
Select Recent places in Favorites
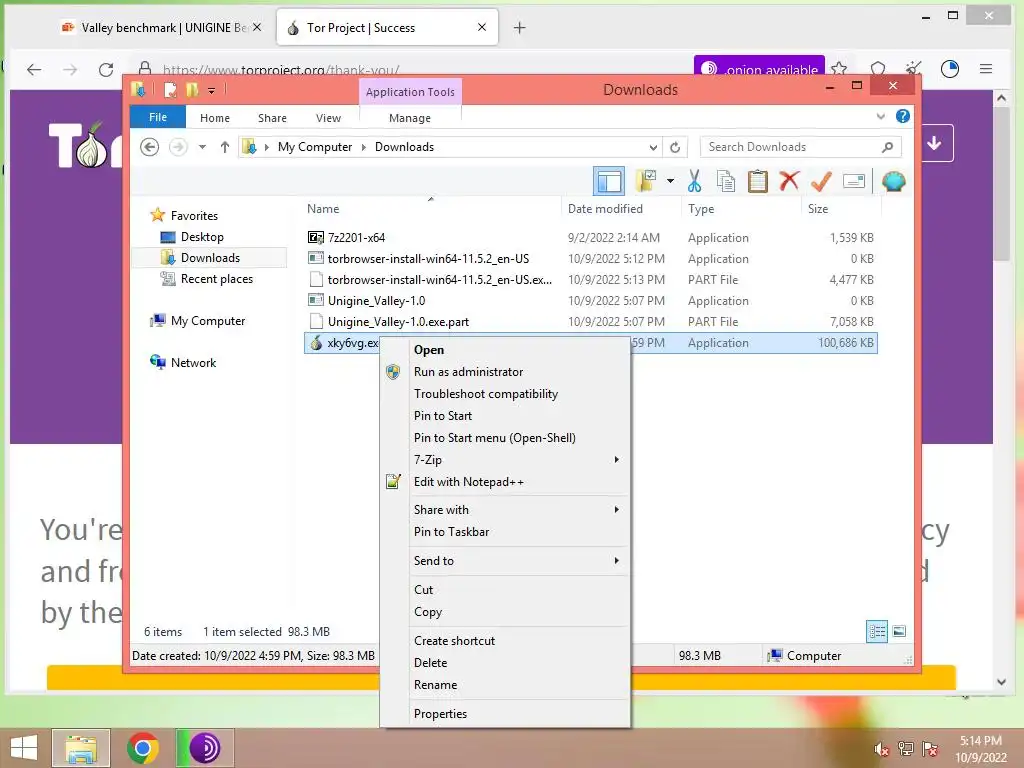[x=217, y=279]
